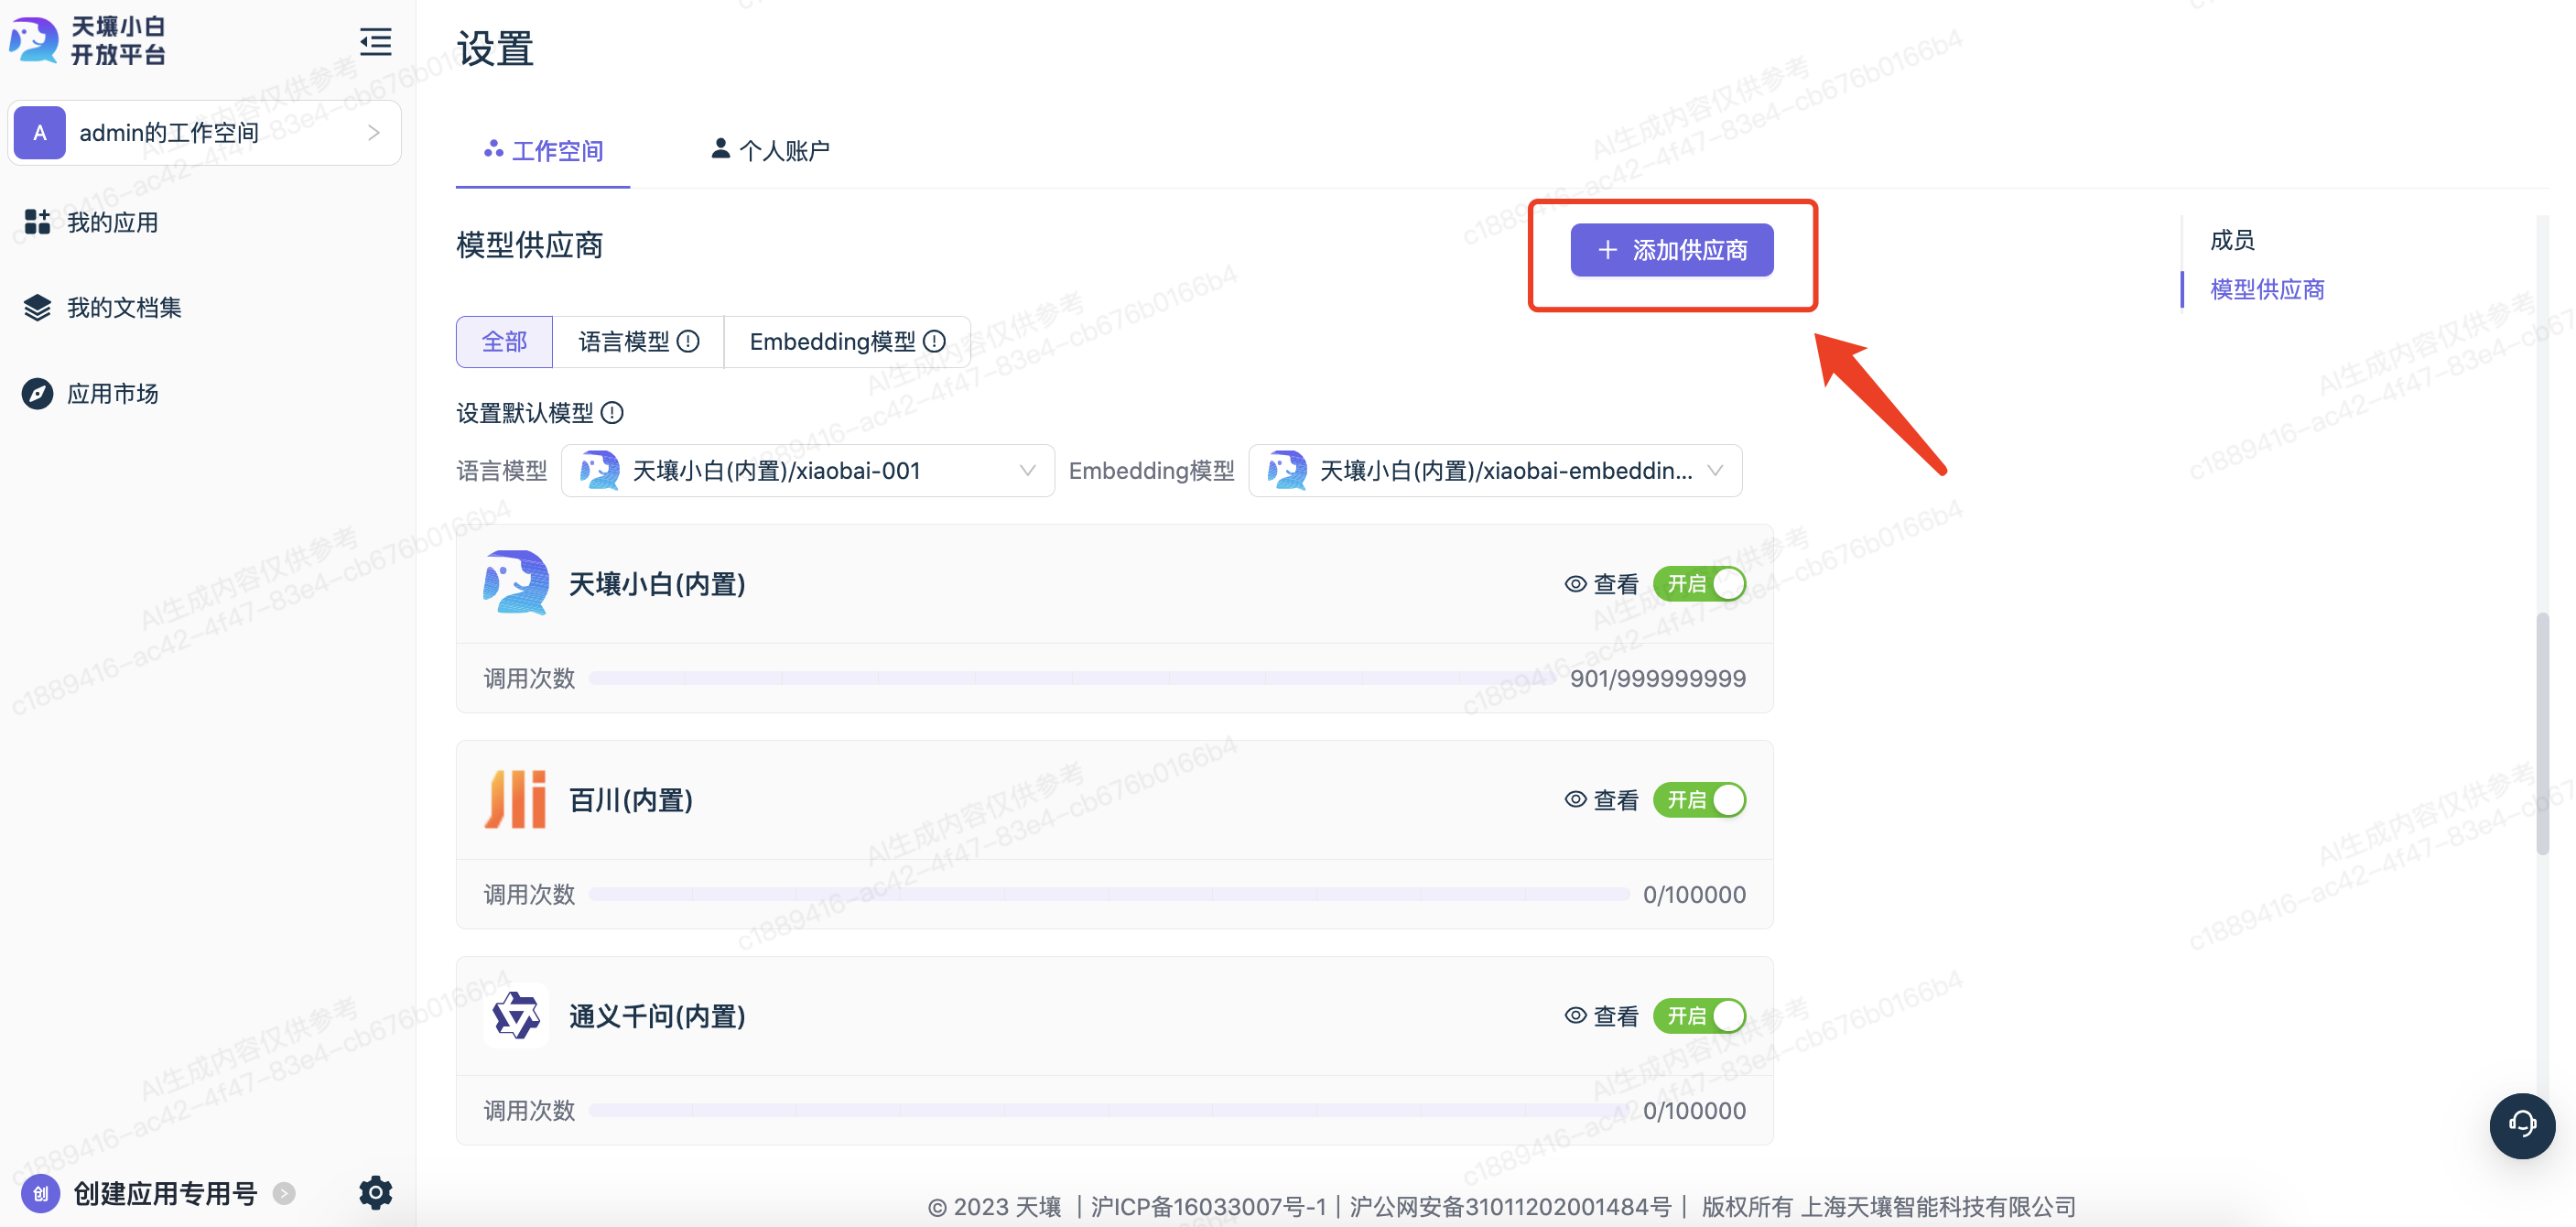
Task: Click the 901/999999999 usage value
Action: [x=1657, y=678]
